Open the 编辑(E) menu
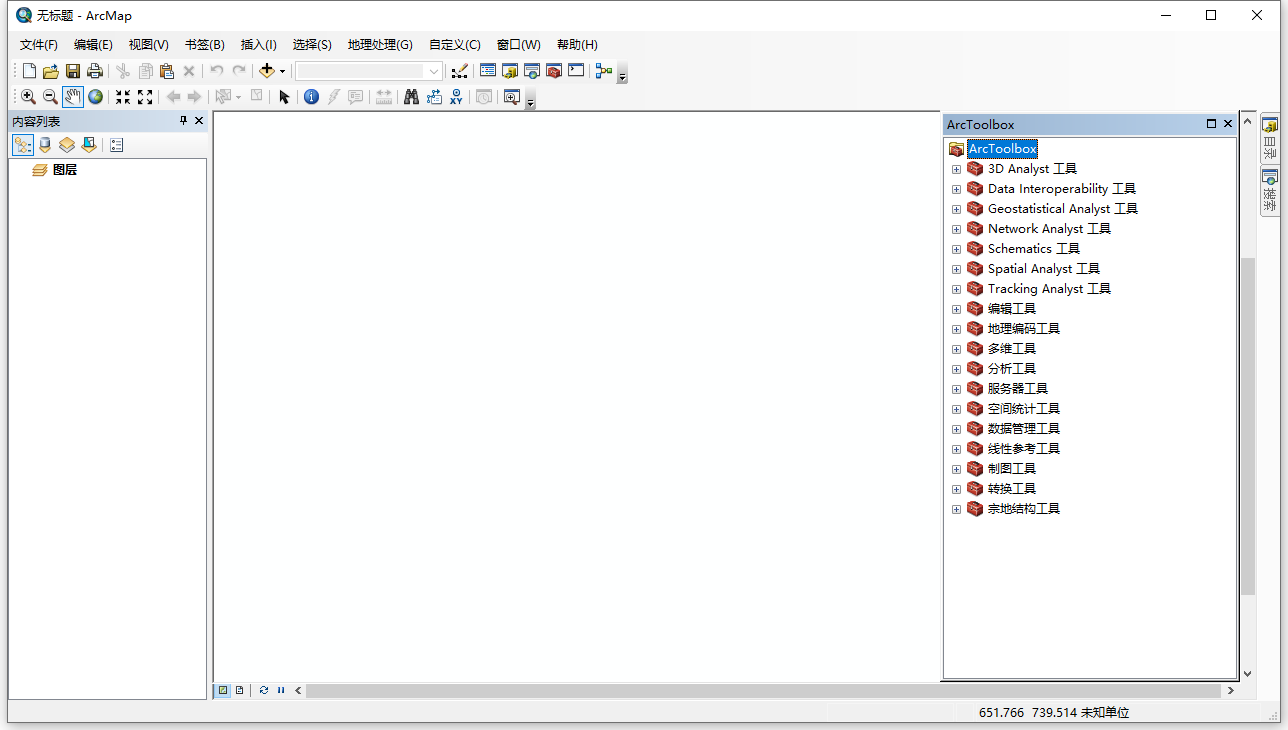This screenshot has height=730, width=1288. [93, 45]
